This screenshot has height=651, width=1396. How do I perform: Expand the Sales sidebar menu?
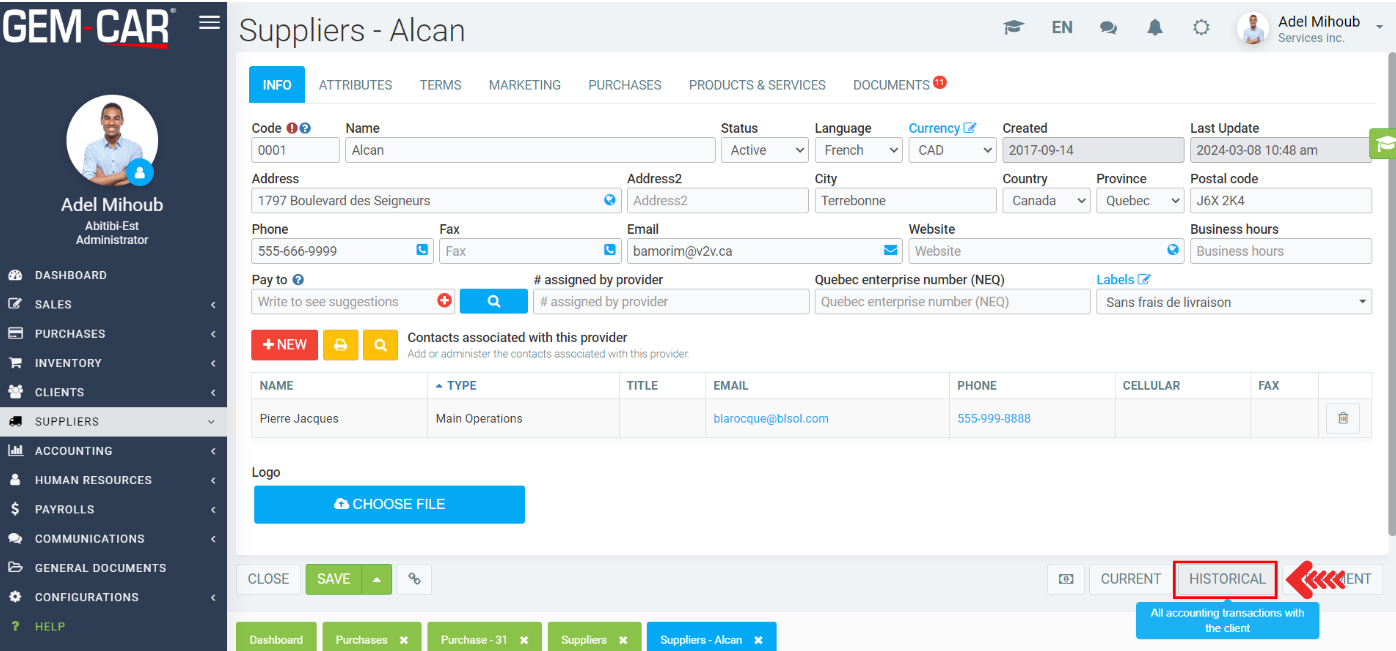(113, 304)
